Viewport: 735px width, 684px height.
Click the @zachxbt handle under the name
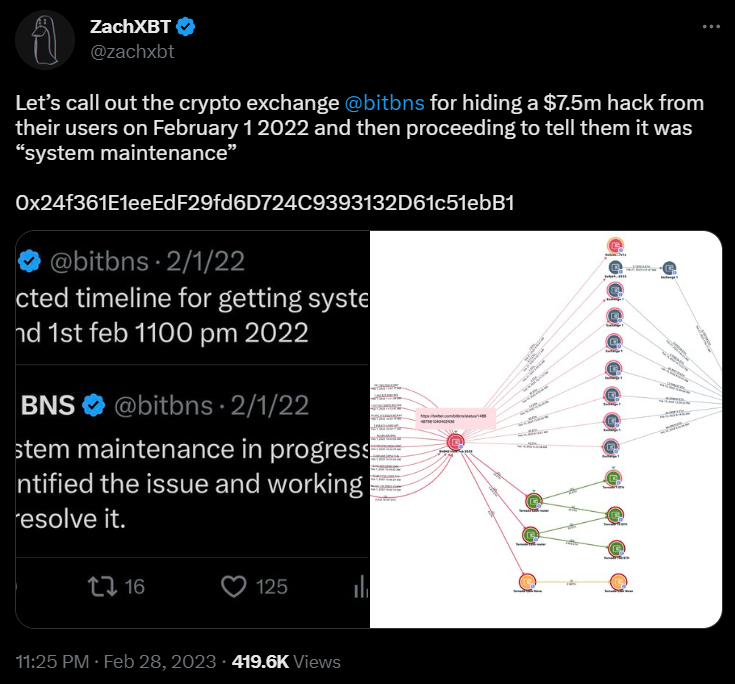tap(132, 51)
